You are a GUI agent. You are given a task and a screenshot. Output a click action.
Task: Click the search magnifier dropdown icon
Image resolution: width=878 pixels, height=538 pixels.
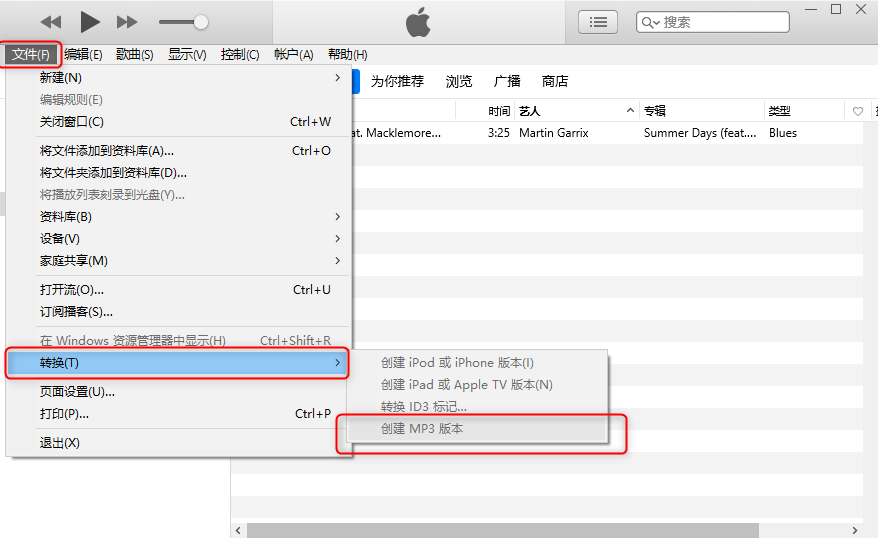pyautogui.click(x=651, y=22)
